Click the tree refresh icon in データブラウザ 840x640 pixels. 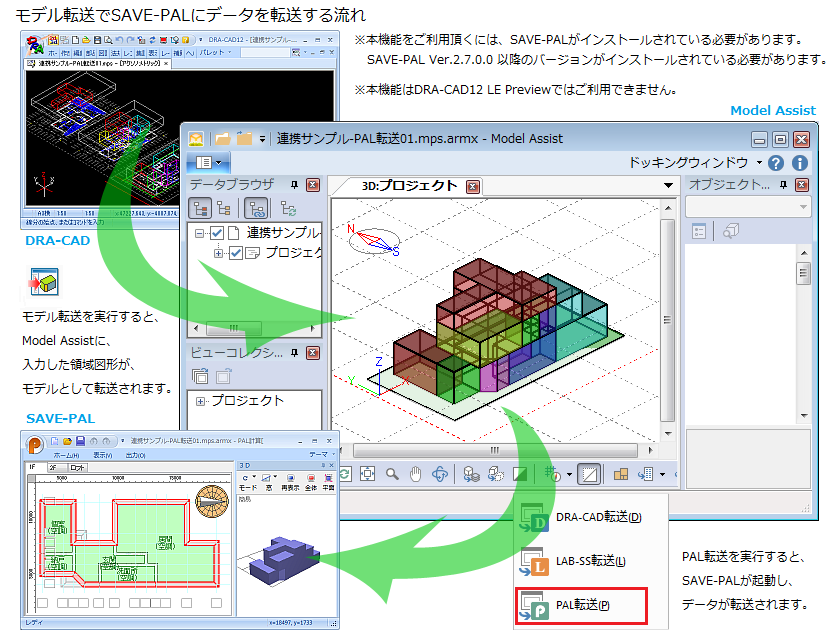tap(289, 208)
